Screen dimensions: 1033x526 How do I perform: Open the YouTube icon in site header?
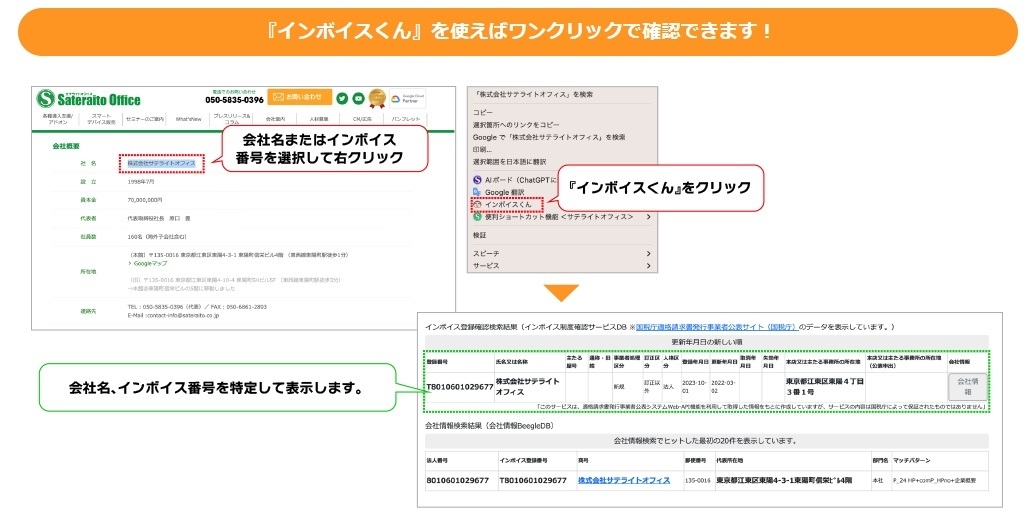pos(357,98)
